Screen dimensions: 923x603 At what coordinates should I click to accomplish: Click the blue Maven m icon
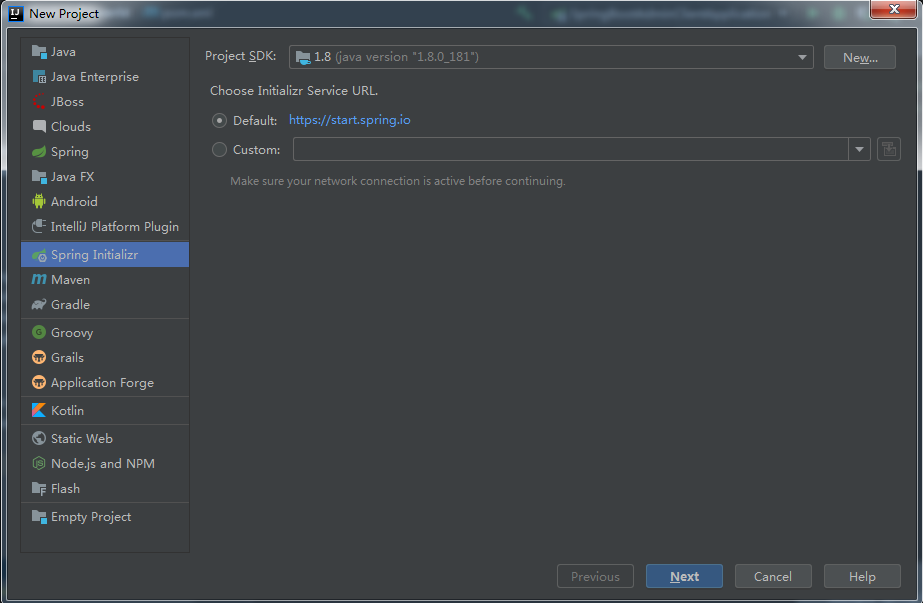(x=39, y=279)
